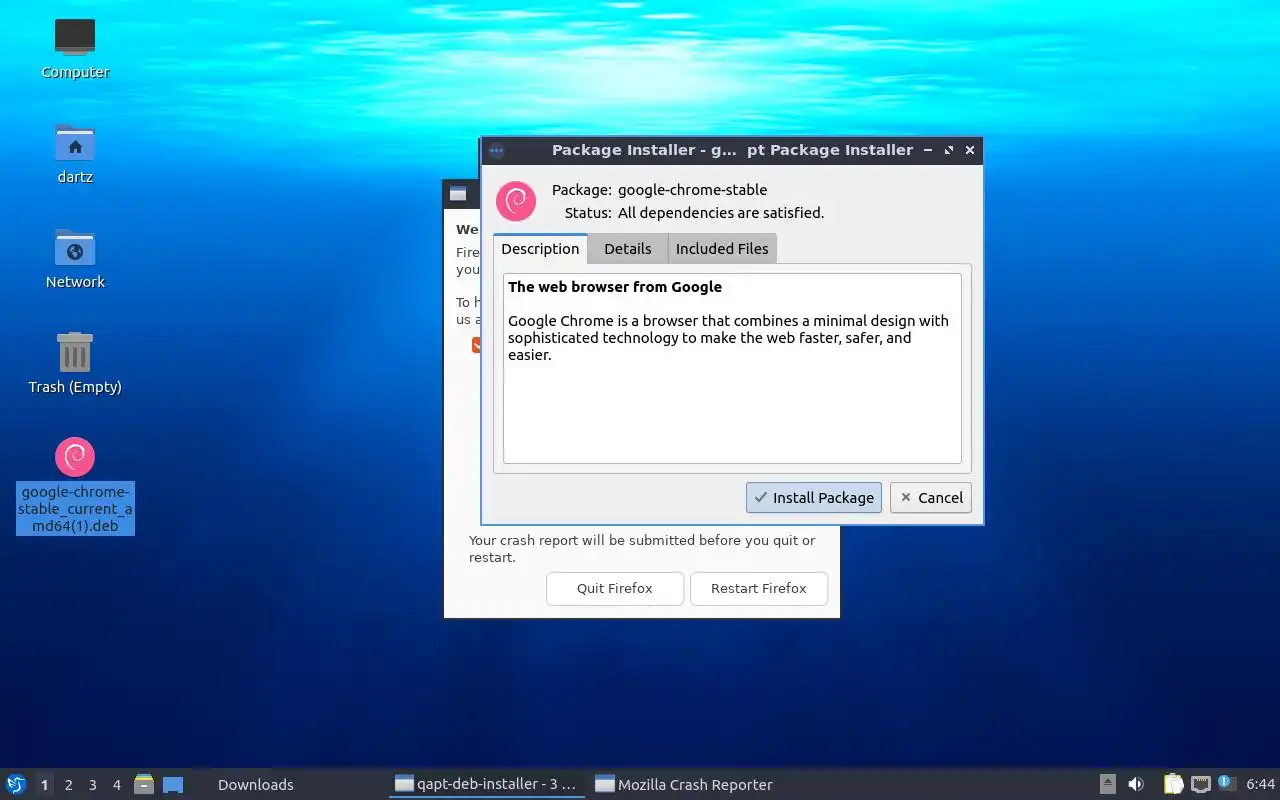Click the Google Chrome description paragraph

(728, 338)
